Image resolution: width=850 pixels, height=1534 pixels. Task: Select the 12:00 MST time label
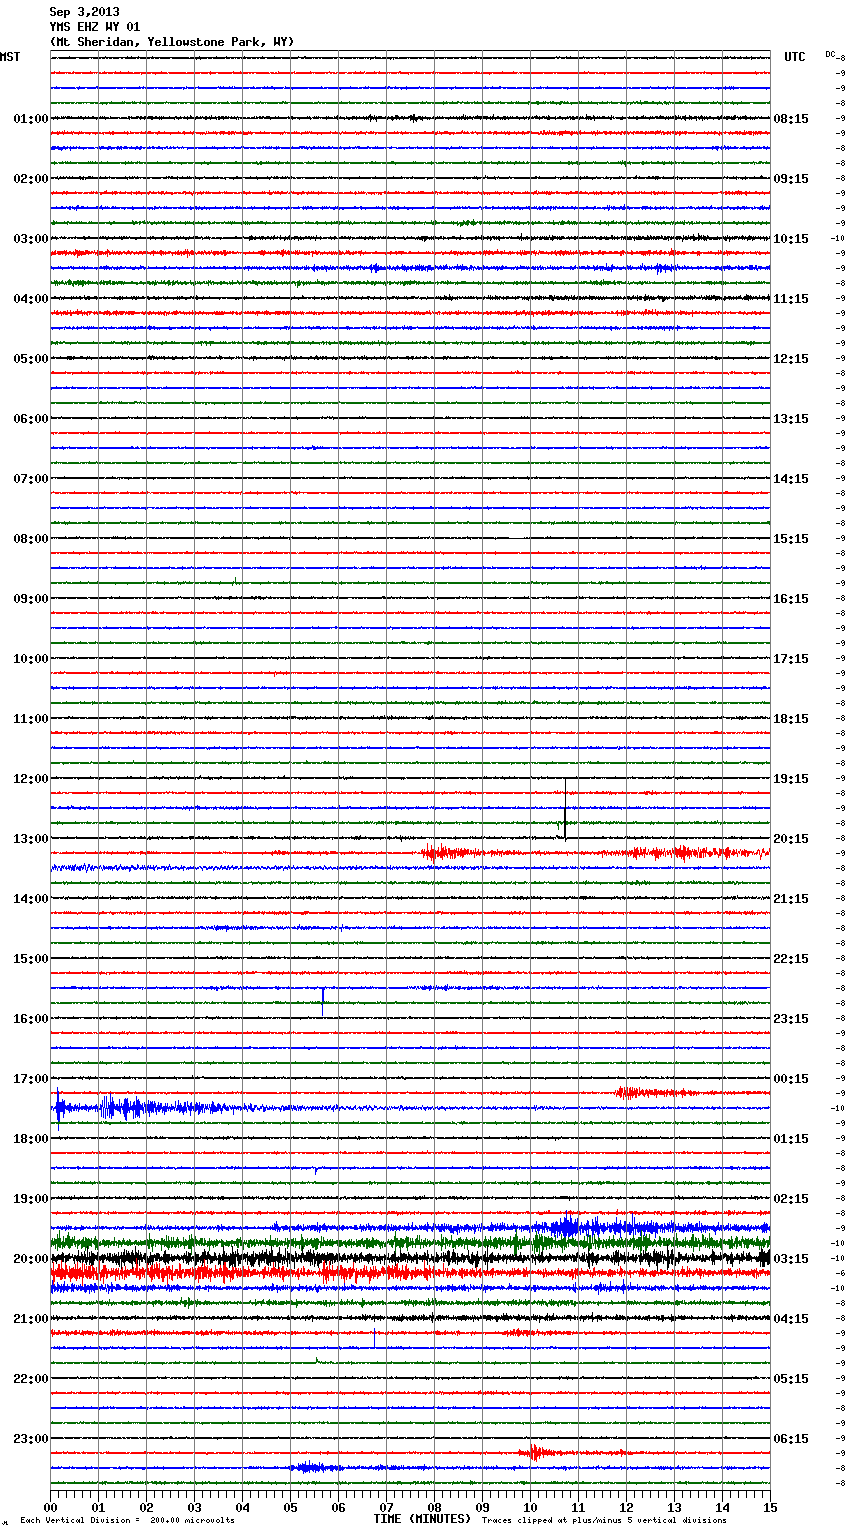[x=31, y=779]
